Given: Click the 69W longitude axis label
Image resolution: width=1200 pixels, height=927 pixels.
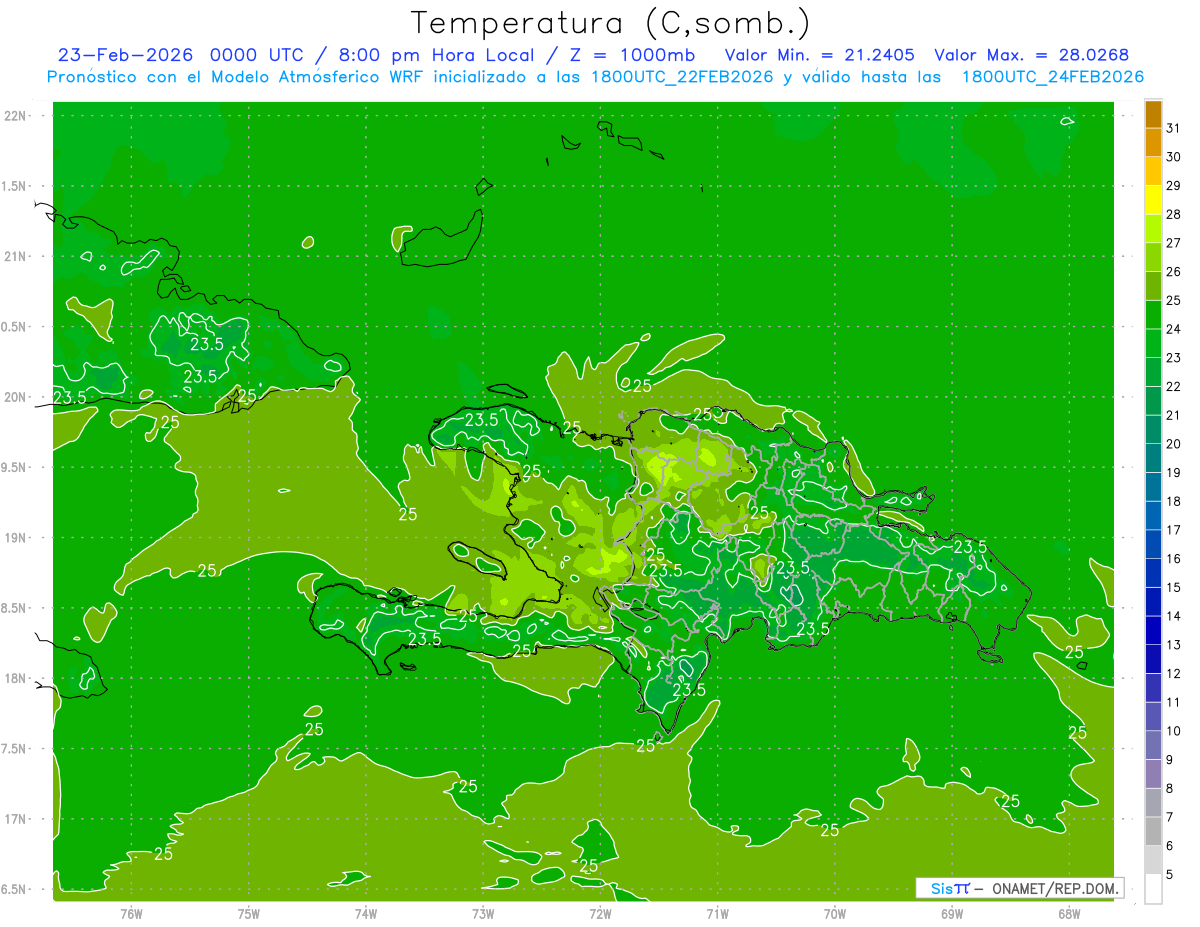Looking at the screenshot, I should 952,913.
